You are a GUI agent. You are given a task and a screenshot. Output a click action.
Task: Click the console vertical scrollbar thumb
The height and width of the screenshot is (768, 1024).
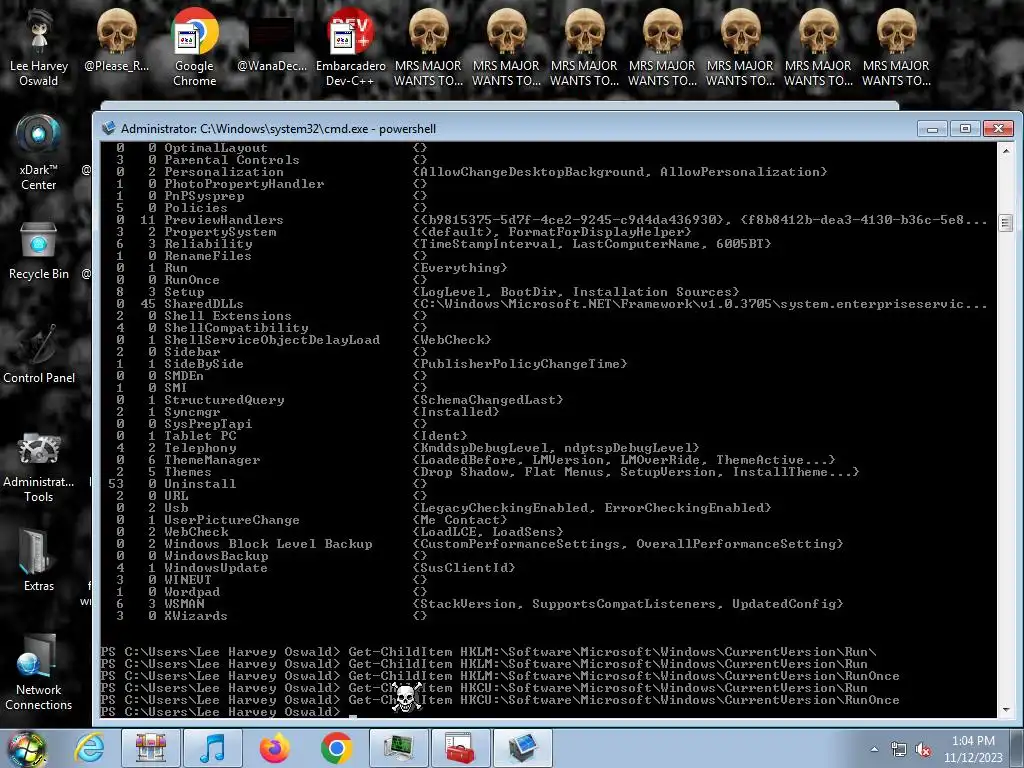click(1006, 223)
